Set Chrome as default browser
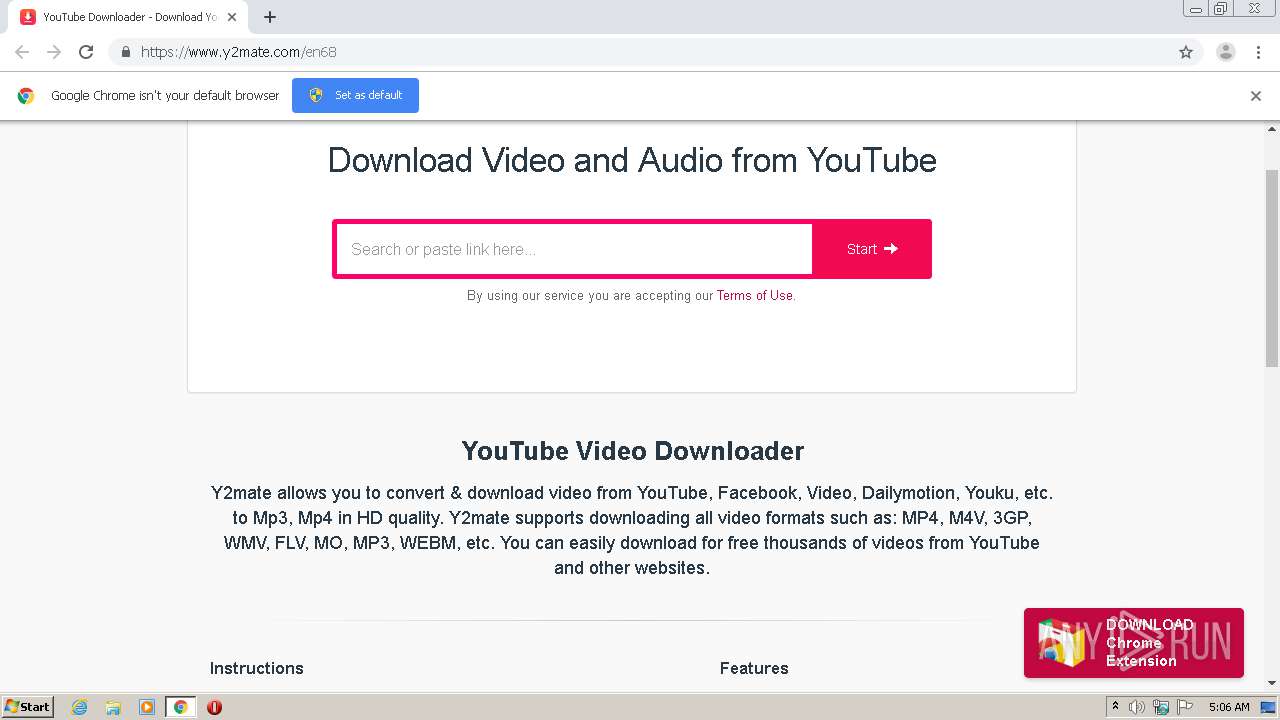1280x720 pixels. coord(355,95)
